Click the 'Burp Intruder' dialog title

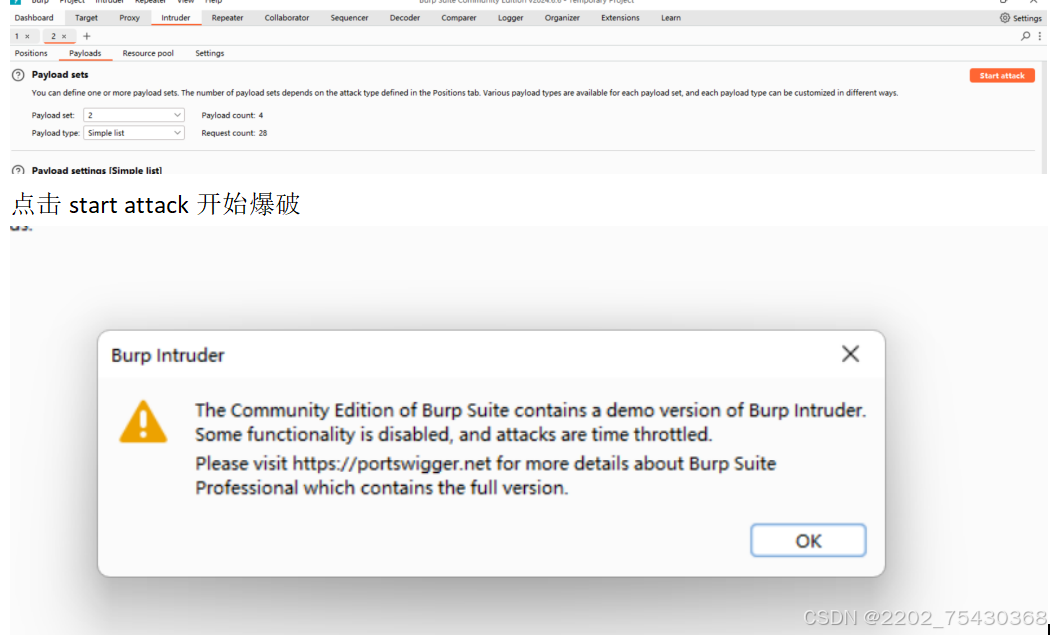(168, 355)
